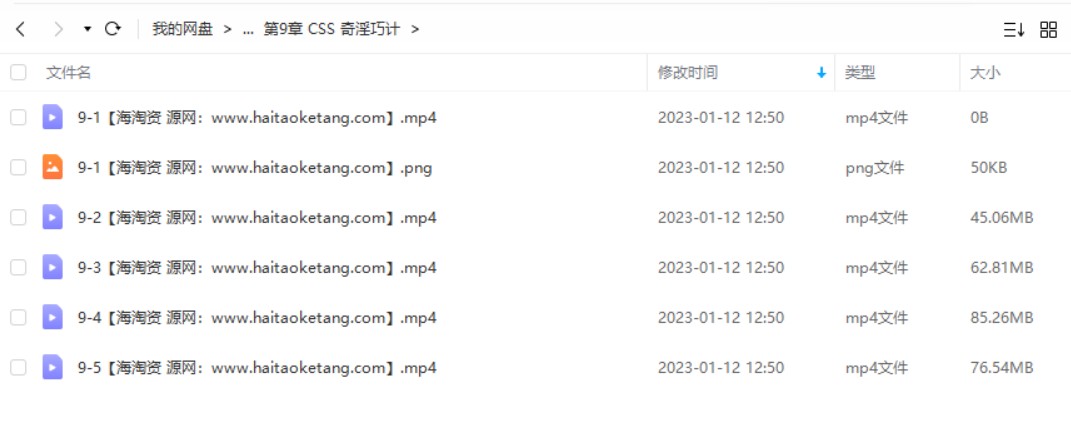The width and height of the screenshot is (1071, 436).
Task: Open the sort order icon
Action: [1014, 29]
